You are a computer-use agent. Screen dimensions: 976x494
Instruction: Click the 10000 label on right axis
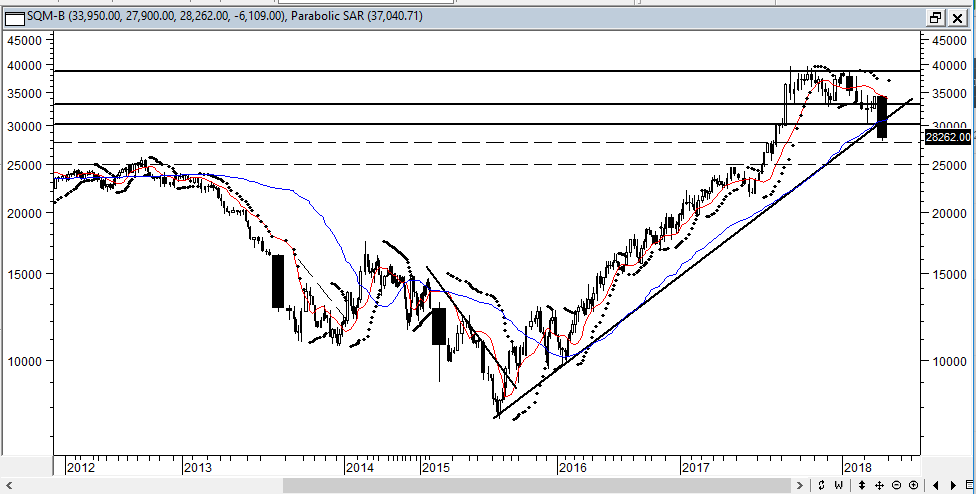[950, 361]
